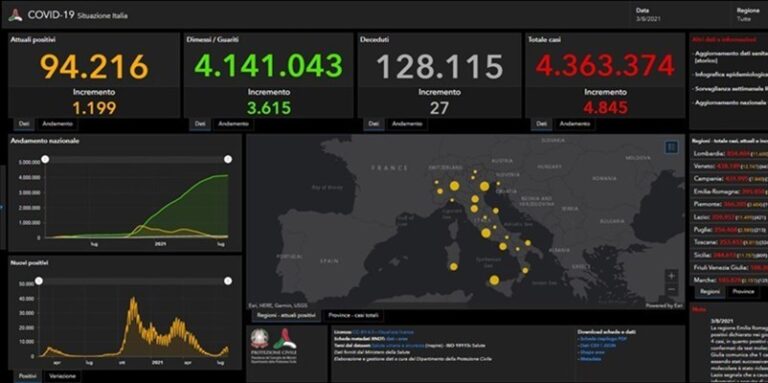Click right handle of Nuovi positivi range slider
The image size is (768, 383).
(228, 281)
